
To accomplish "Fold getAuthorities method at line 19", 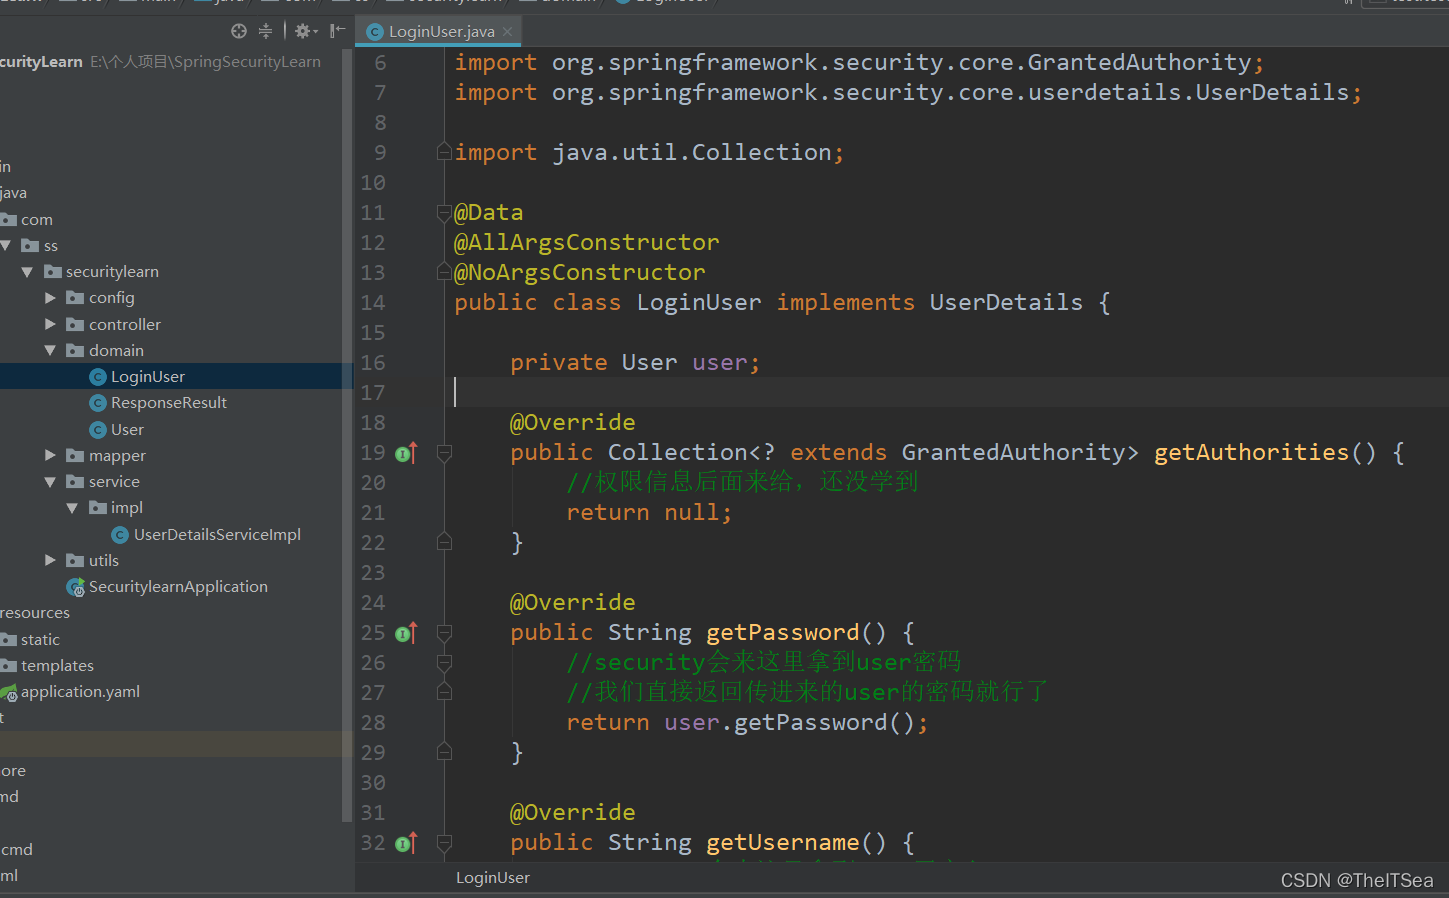I will 444,453.
